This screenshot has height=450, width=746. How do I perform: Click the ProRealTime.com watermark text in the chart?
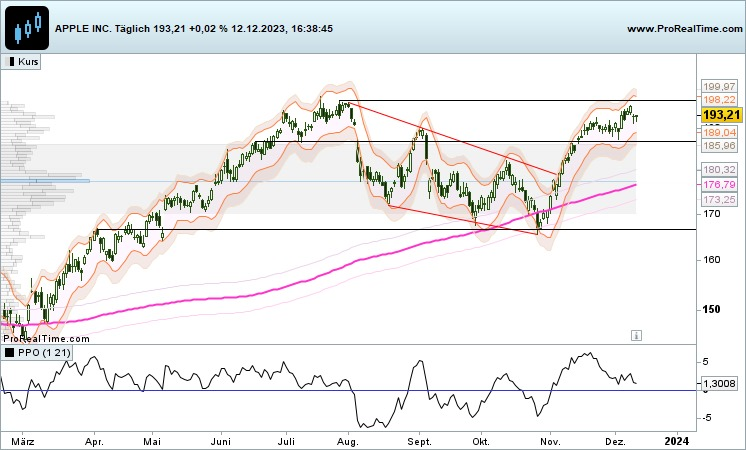tap(46, 339)
